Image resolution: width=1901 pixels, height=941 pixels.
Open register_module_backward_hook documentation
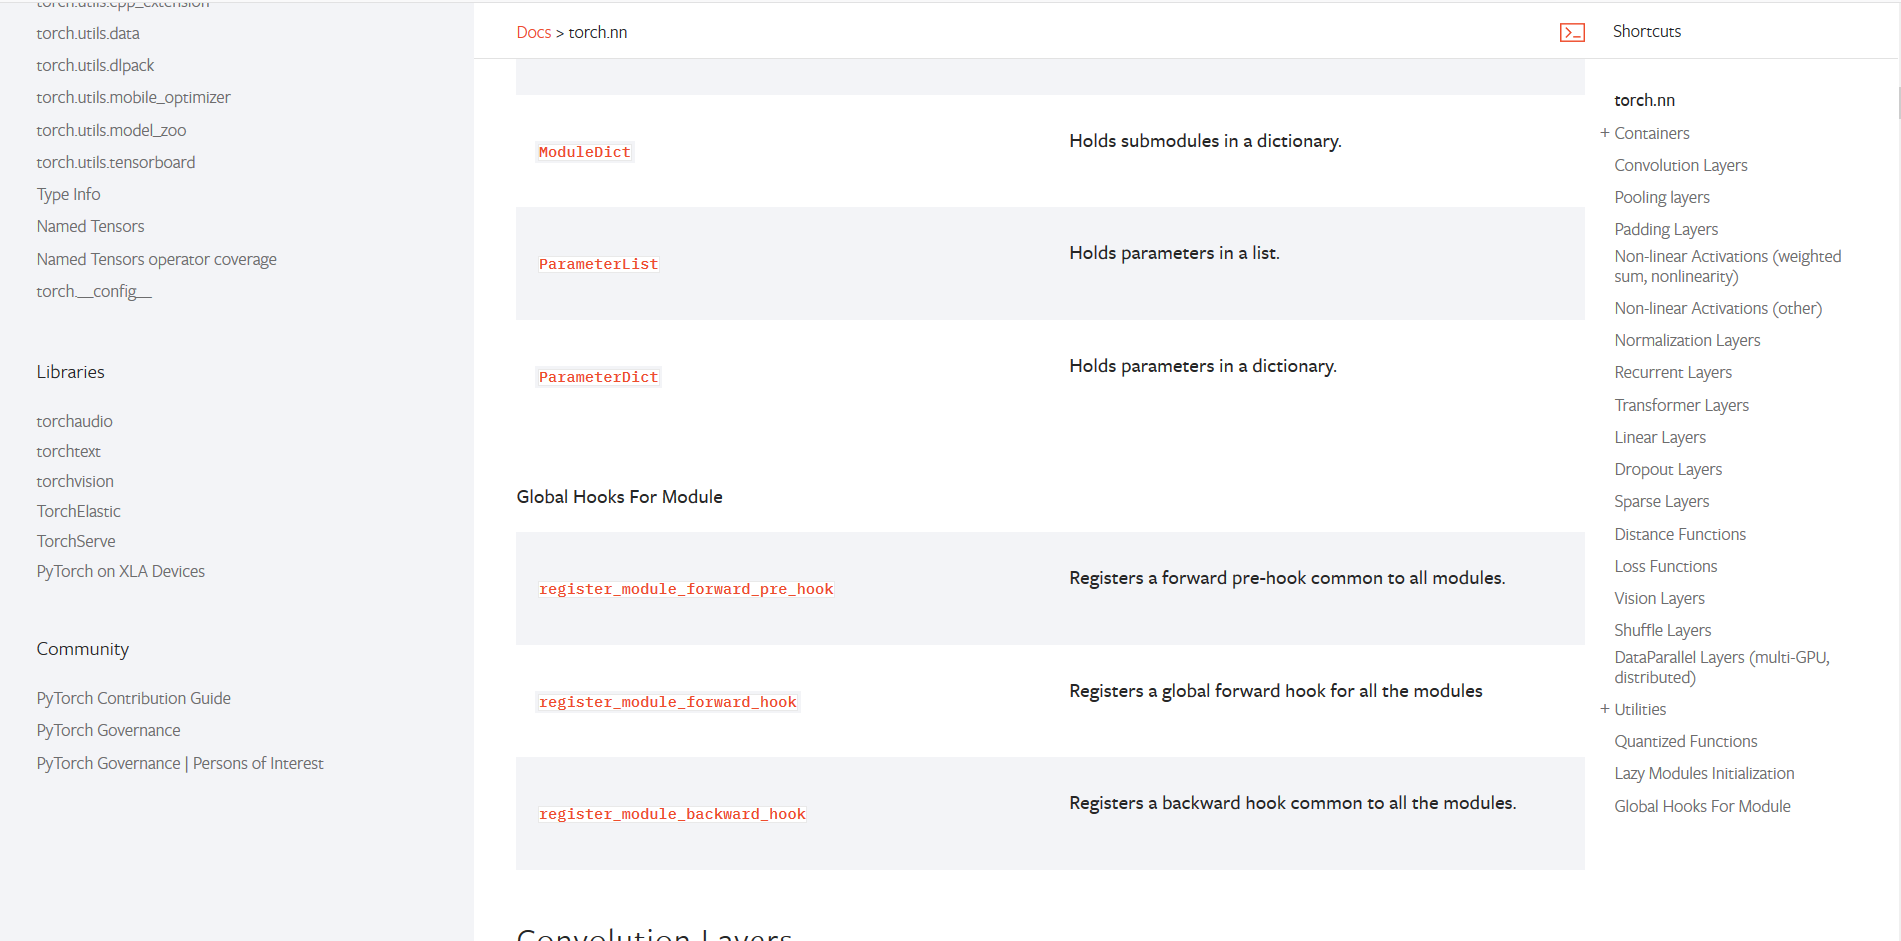click(672, 814)
